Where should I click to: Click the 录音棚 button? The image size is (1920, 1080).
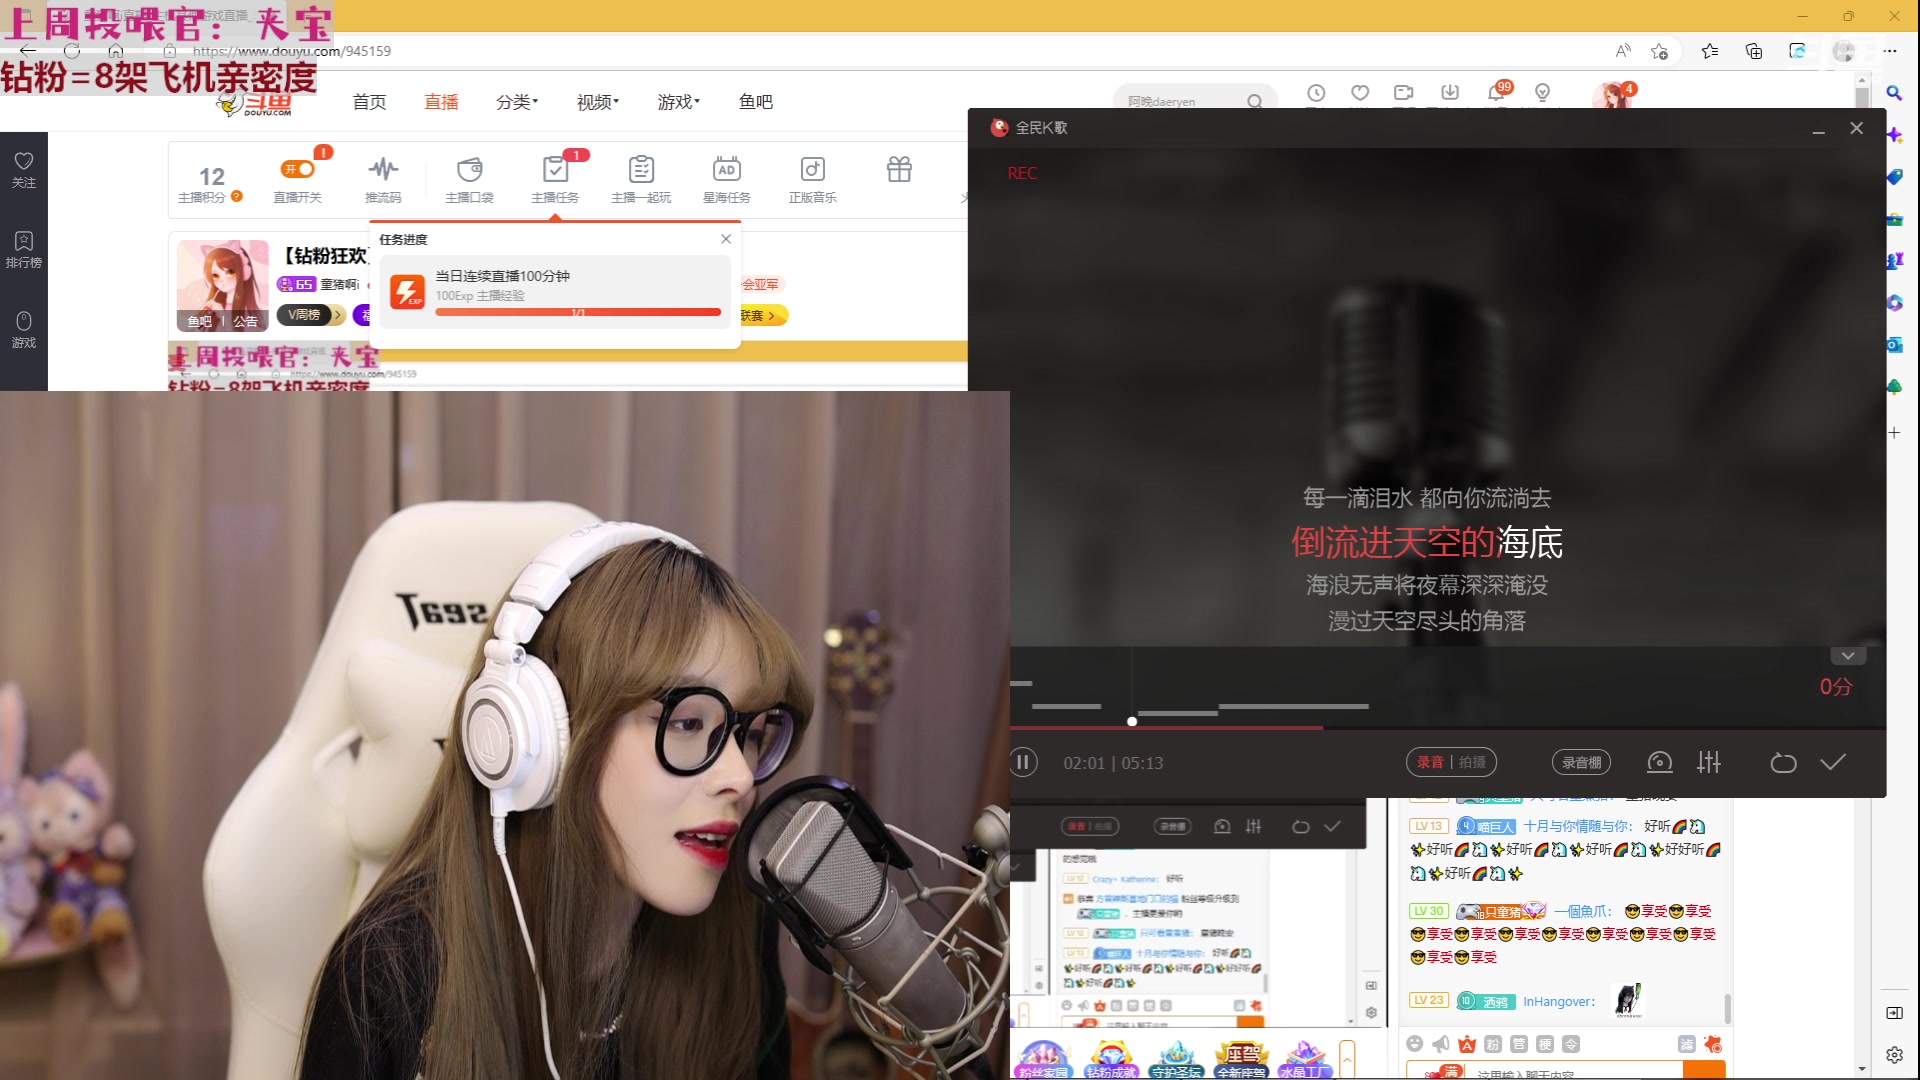[x=1581, y=763]
